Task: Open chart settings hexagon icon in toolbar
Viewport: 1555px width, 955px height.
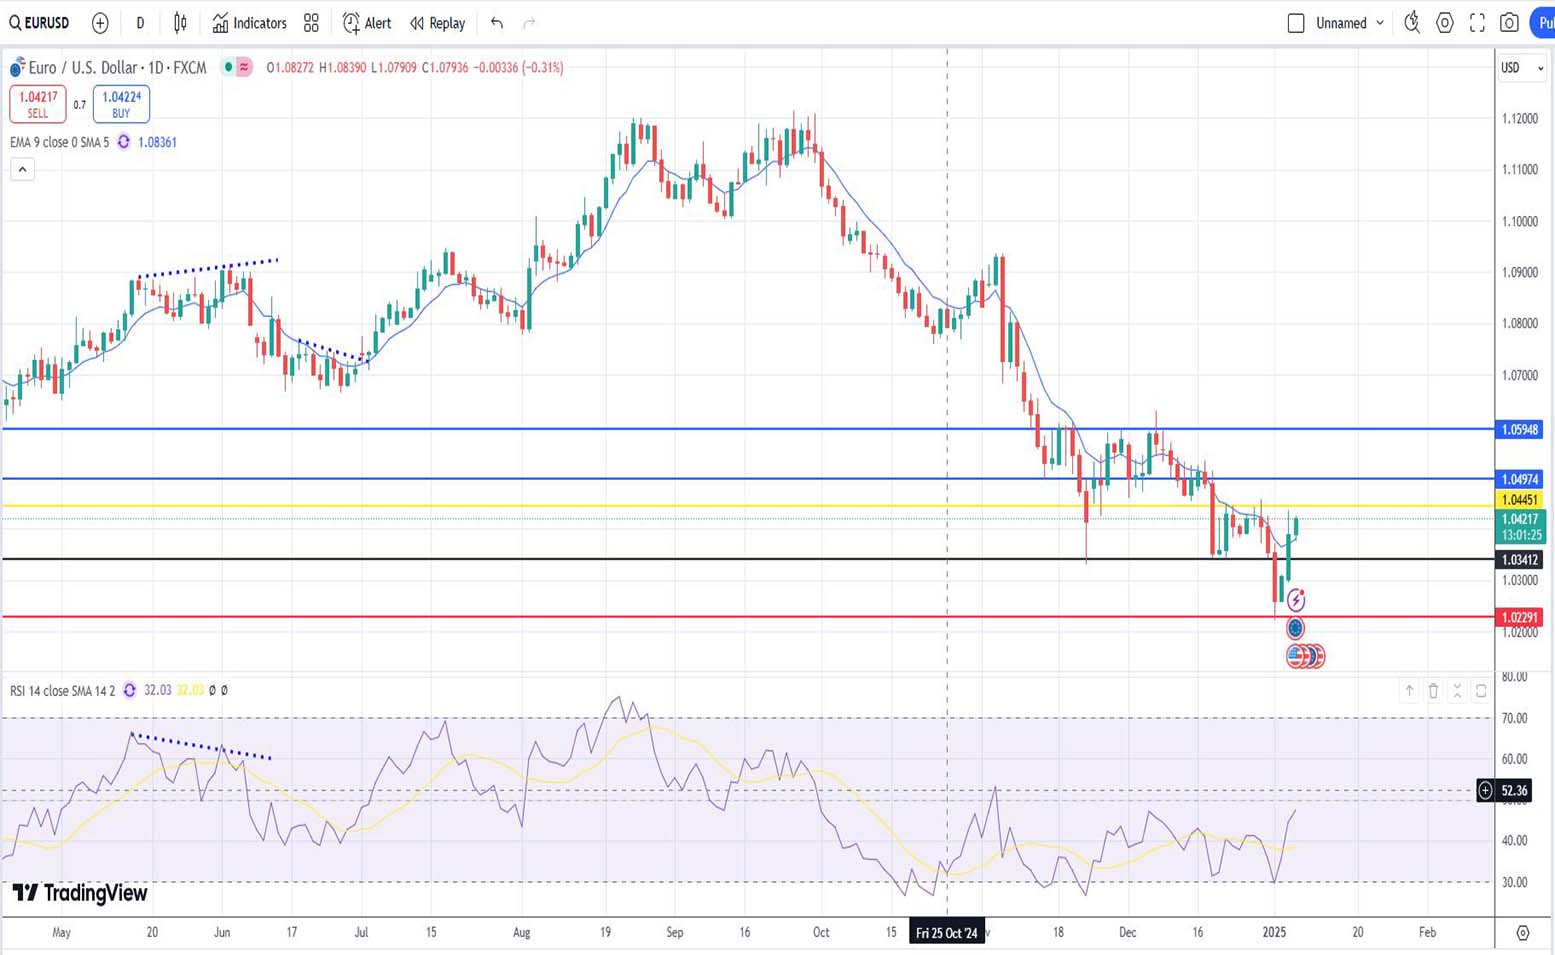Action: 1445,23
